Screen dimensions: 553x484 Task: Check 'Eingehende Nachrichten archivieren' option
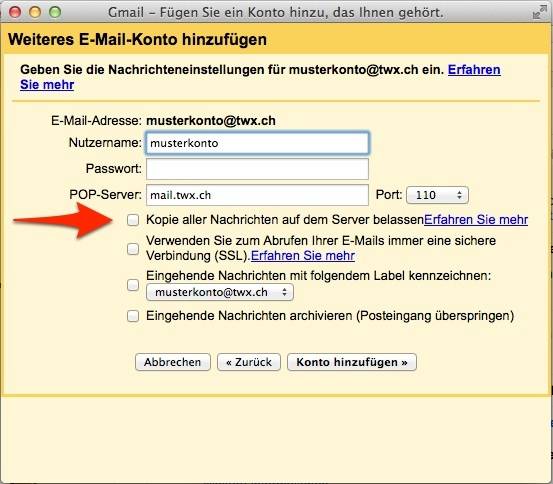point(133,316)
